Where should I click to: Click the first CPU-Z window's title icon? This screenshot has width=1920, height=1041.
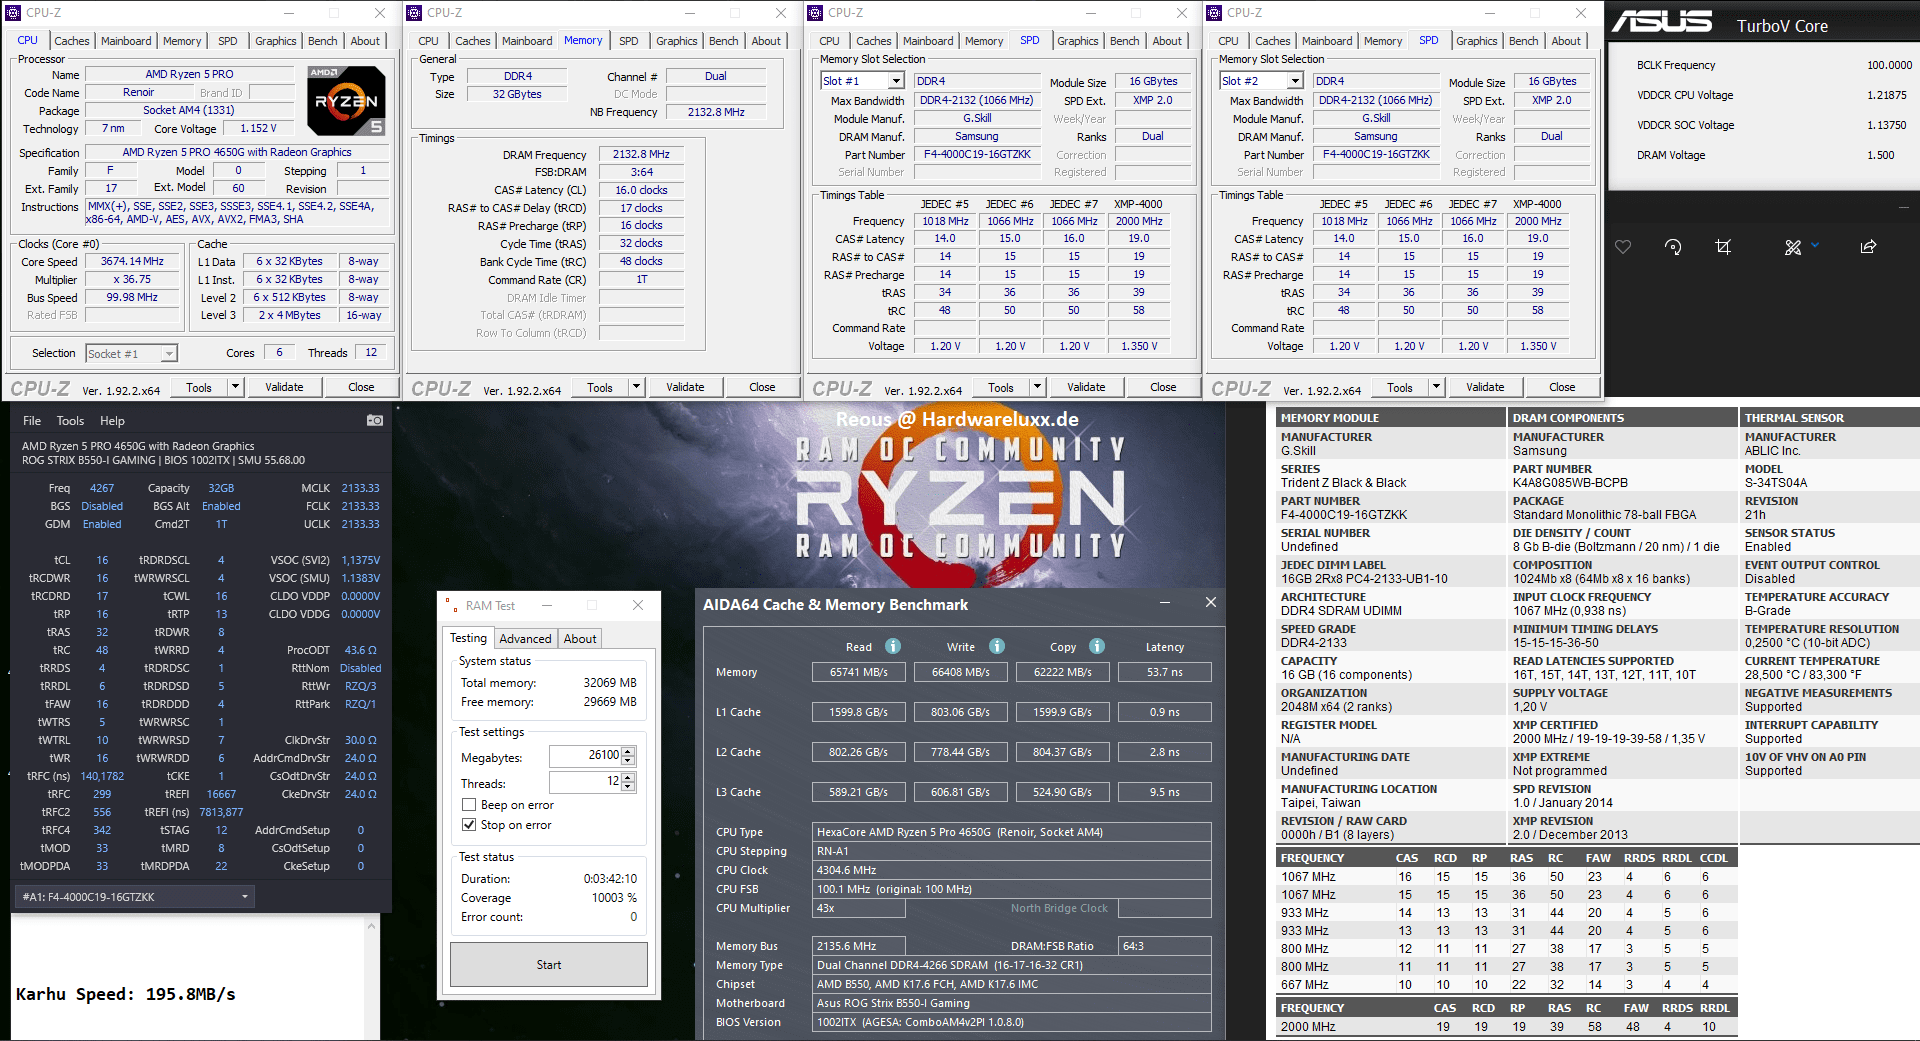[x=13, y=13]
